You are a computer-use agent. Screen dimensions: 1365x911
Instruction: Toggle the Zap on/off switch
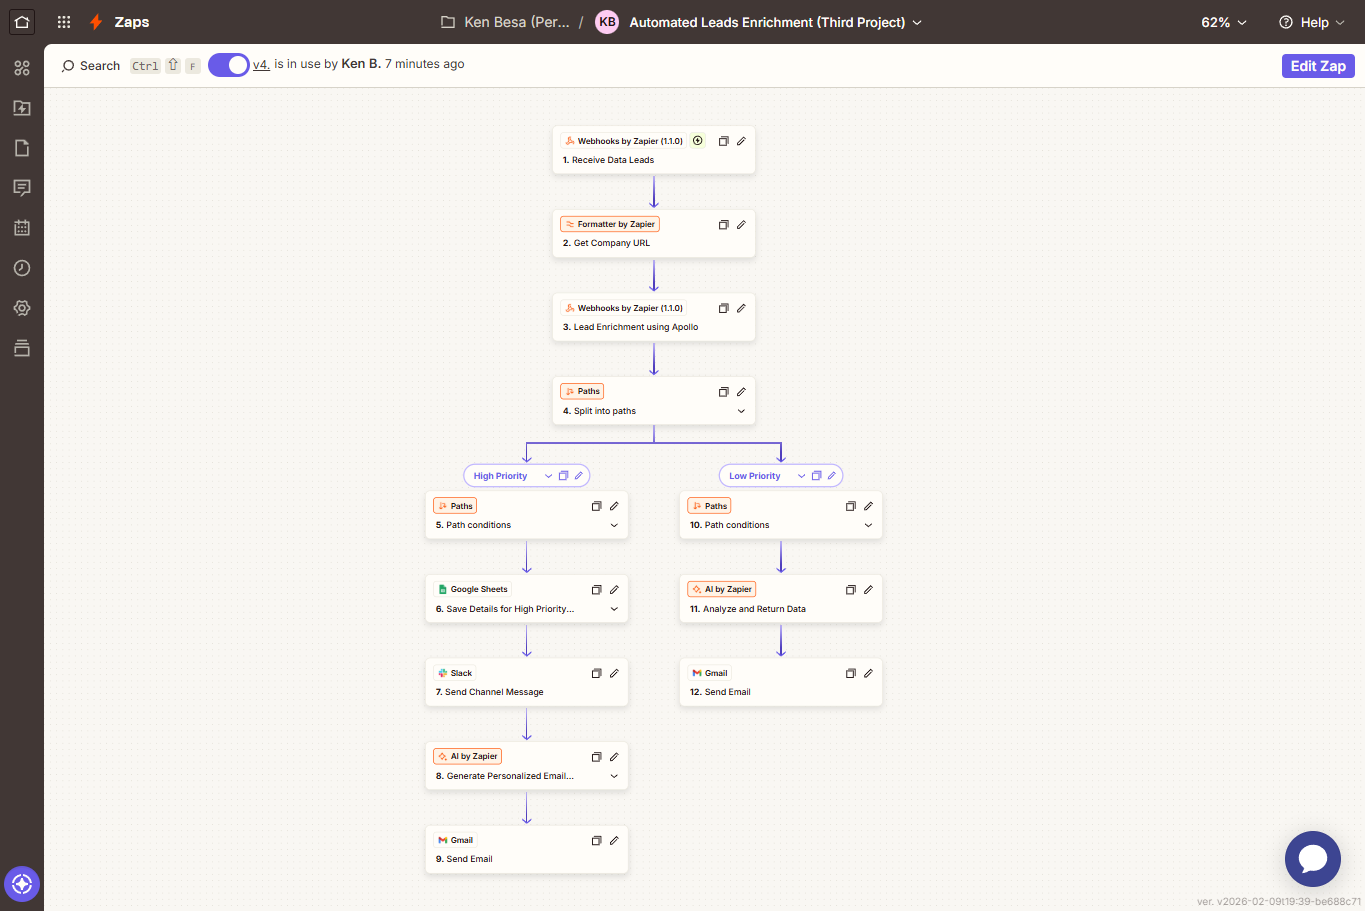tap(229, 65)
